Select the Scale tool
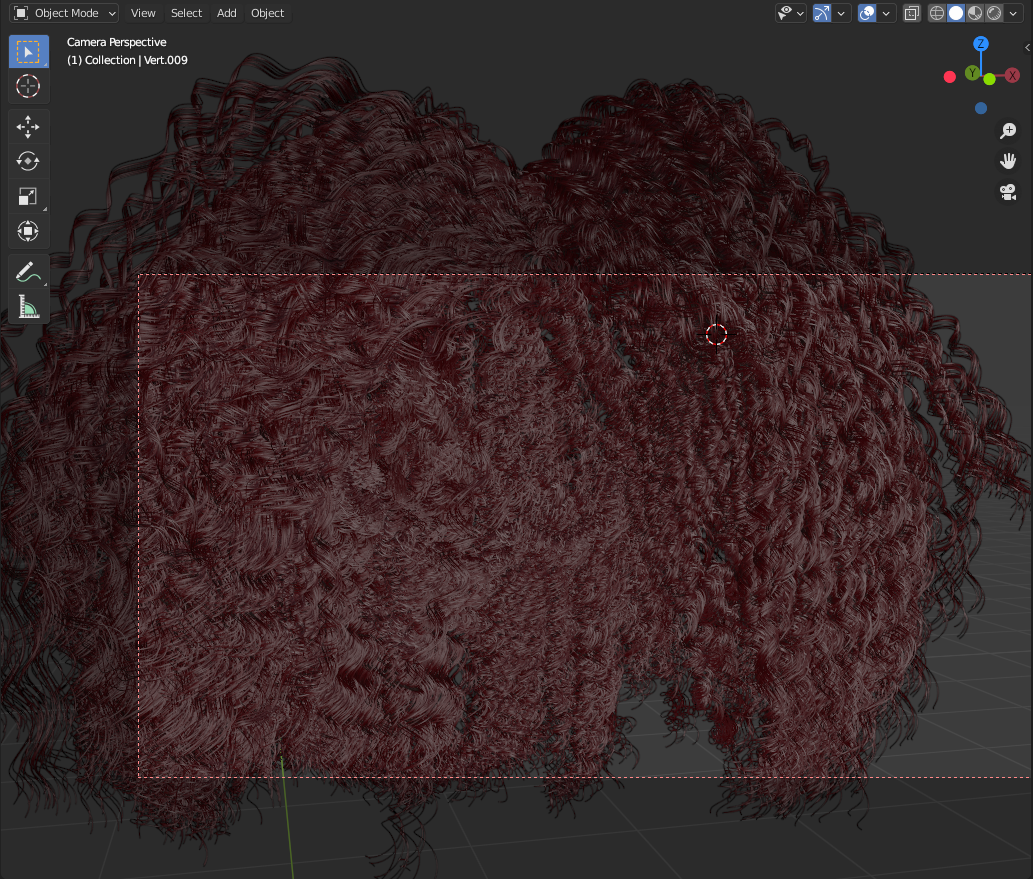The image size is (1033, 879). 28,196
